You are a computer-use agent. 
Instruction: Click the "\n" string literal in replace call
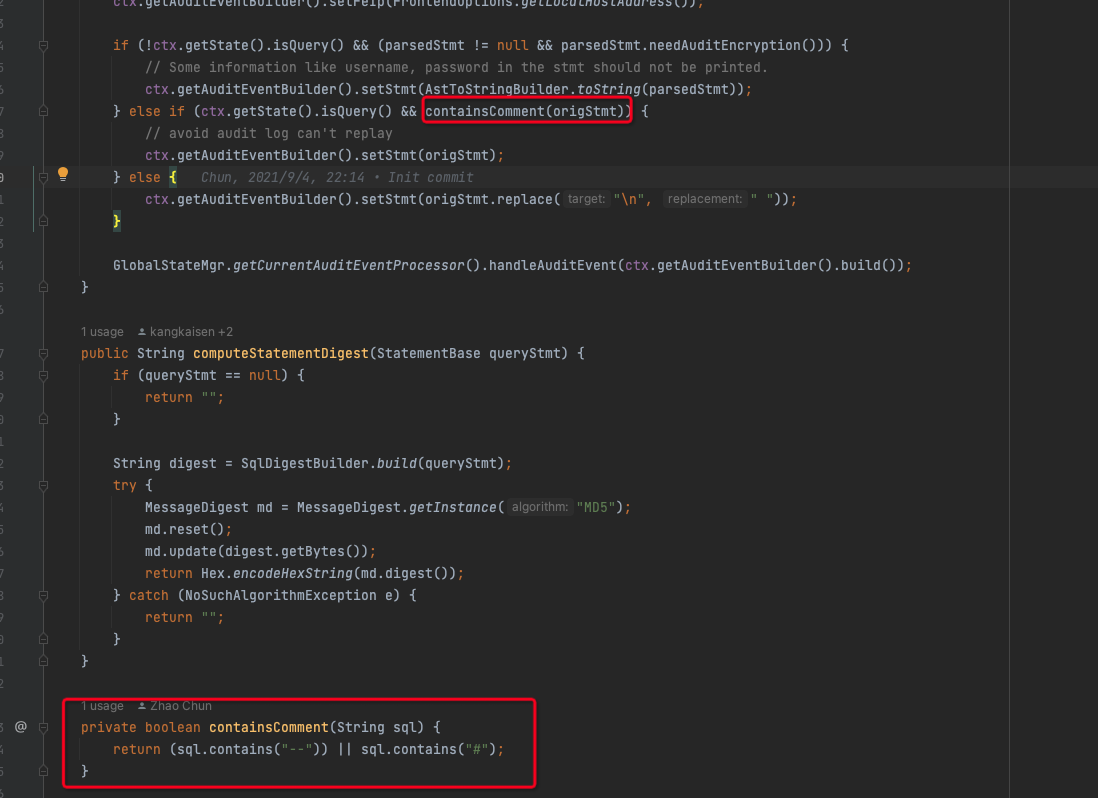629,200
